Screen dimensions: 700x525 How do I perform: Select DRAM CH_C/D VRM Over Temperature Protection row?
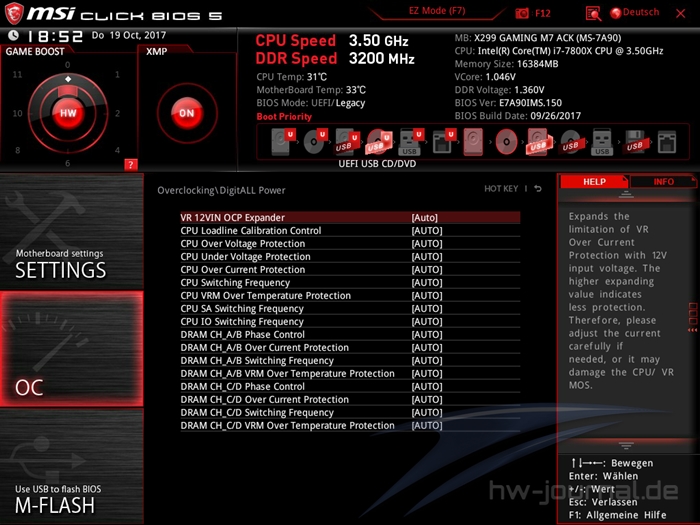click(350, 425)
